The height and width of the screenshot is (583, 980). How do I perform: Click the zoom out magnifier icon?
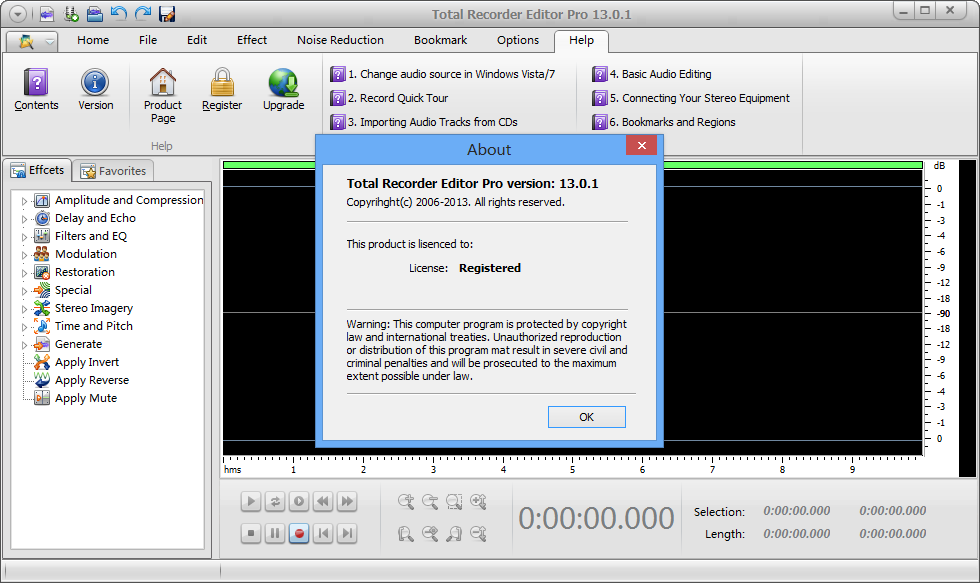pyautogui.click(x=430, y=501)
